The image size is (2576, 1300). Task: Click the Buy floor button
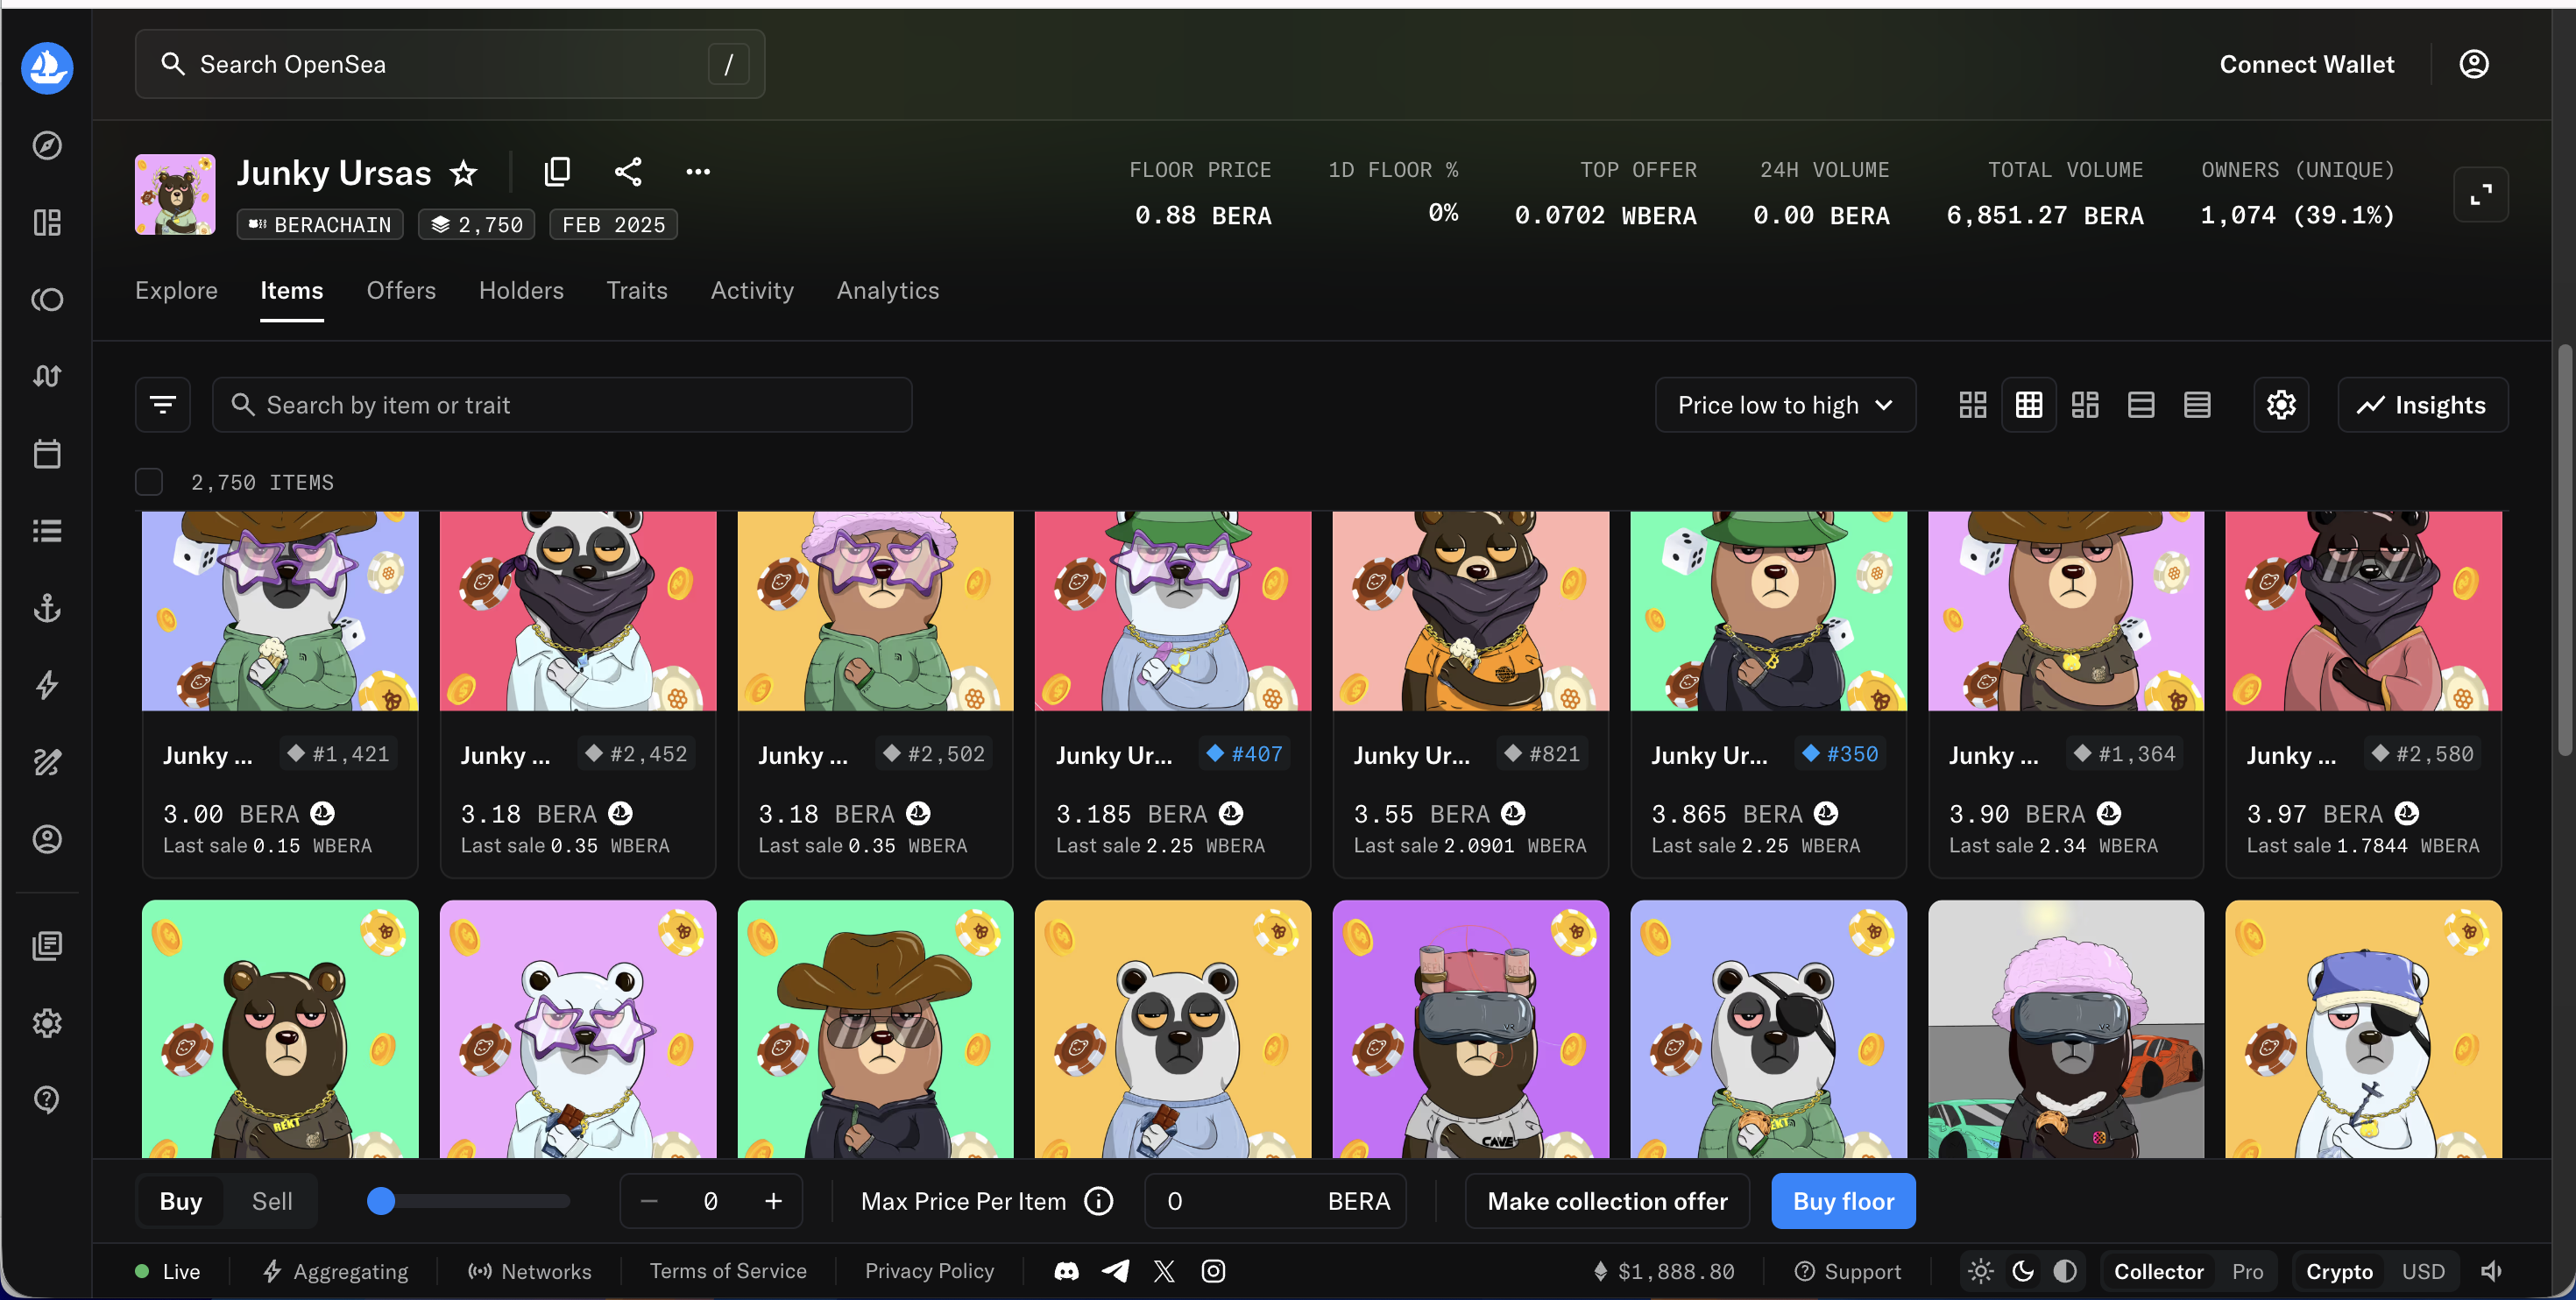click(x=1843, y=1201)
